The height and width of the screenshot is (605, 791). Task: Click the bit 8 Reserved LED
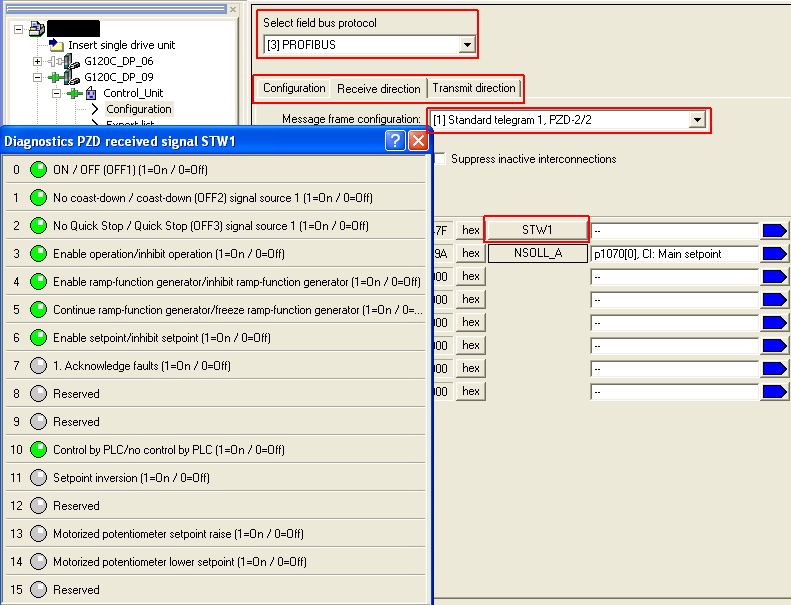(x=38, y=394)
